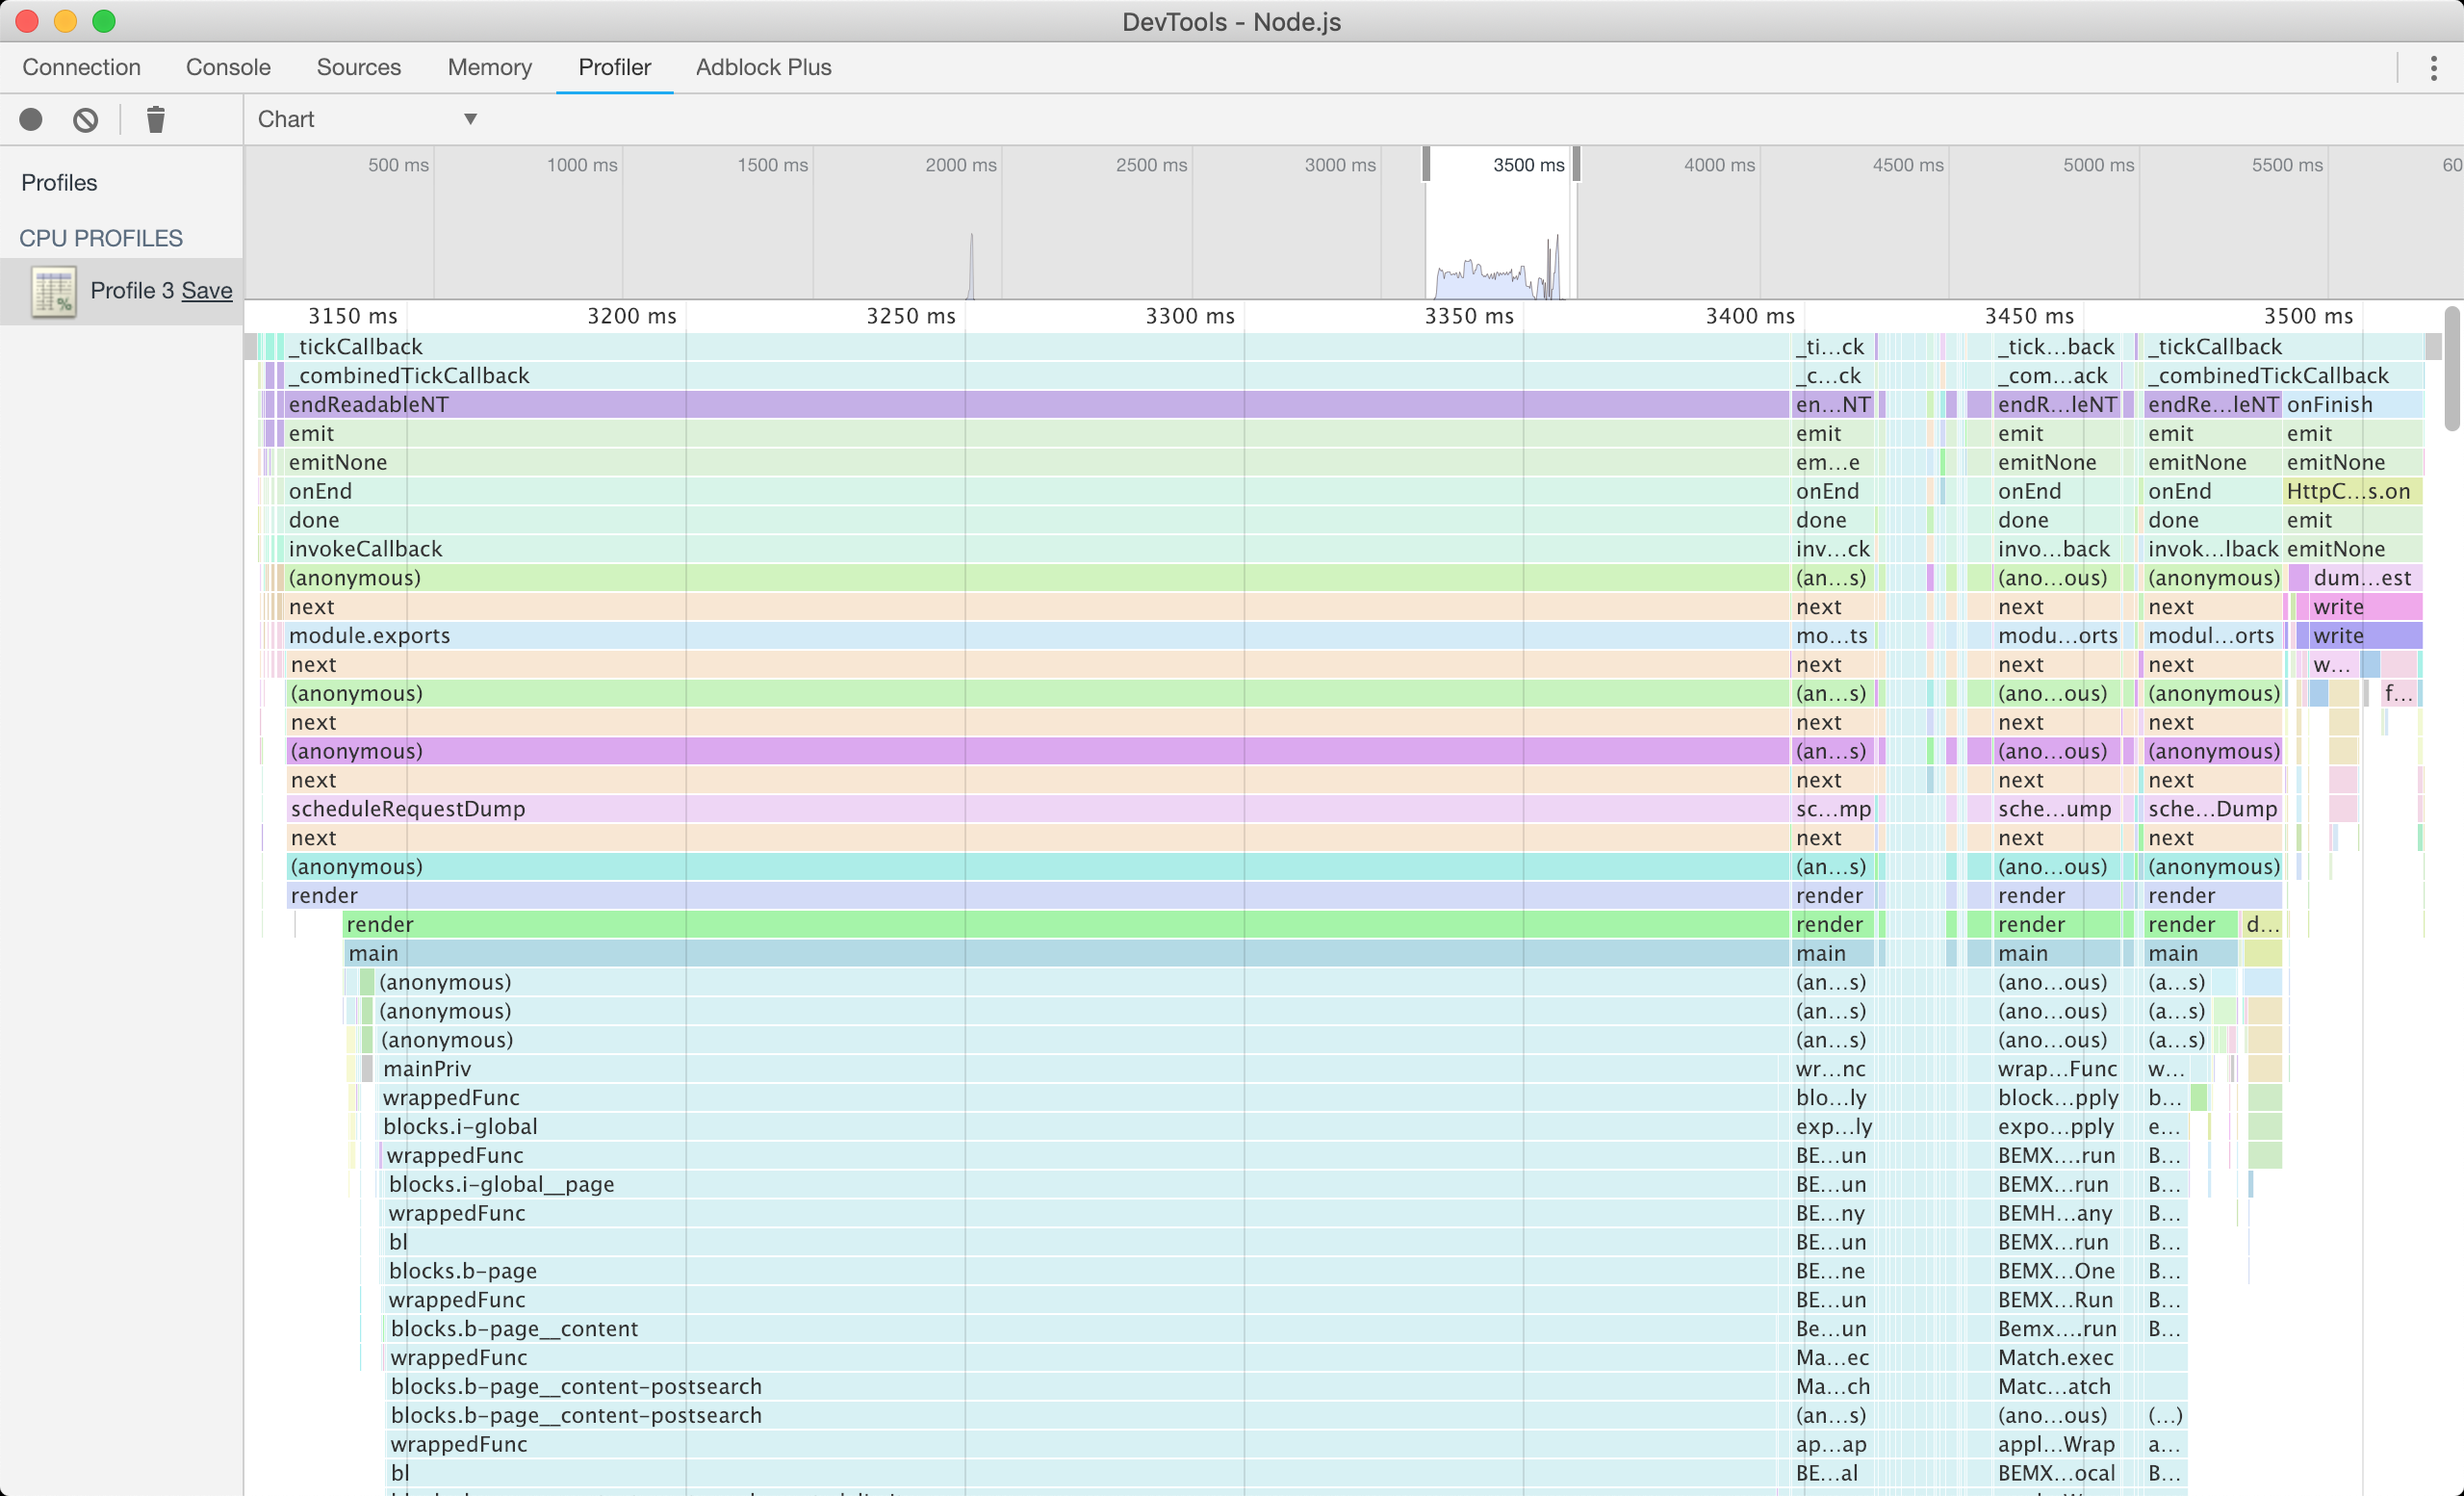Click the wide main flame bar

point(1067,954)
